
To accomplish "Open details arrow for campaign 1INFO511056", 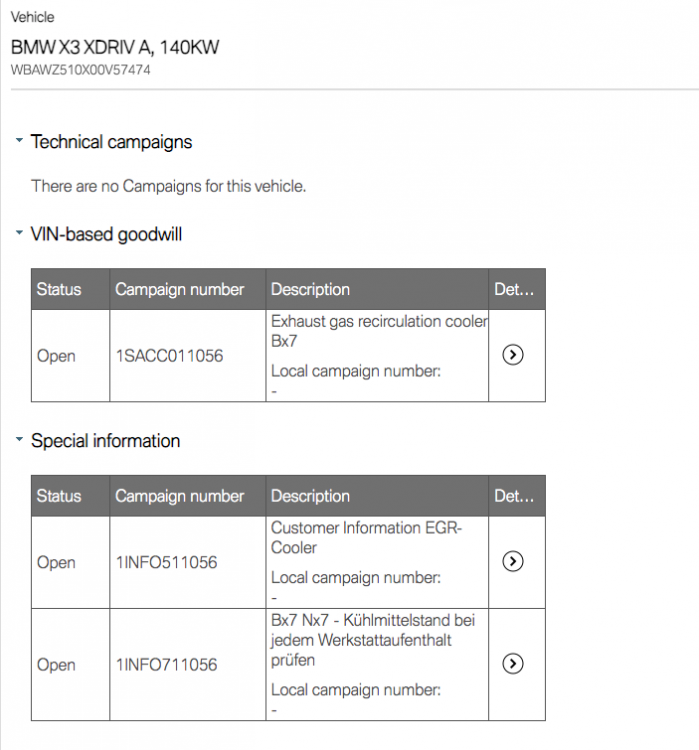I will [513, 562].
